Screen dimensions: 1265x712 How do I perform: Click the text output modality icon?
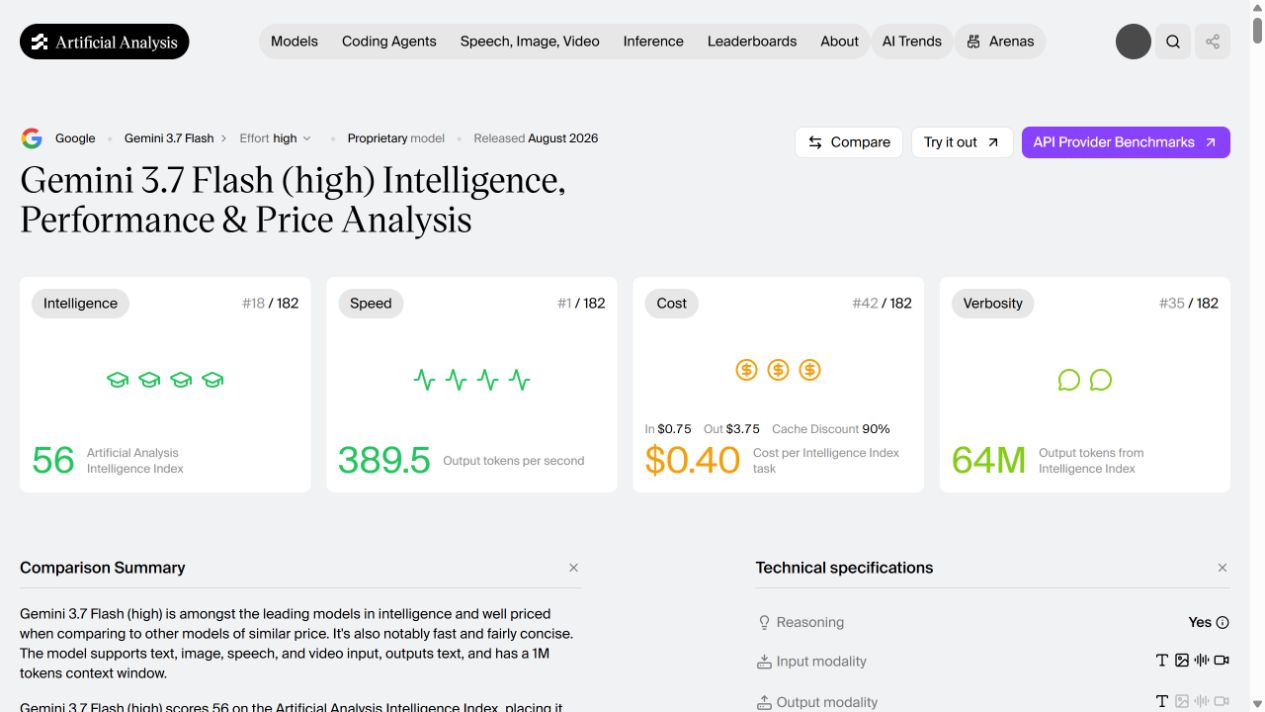(x=1162, y=701)
